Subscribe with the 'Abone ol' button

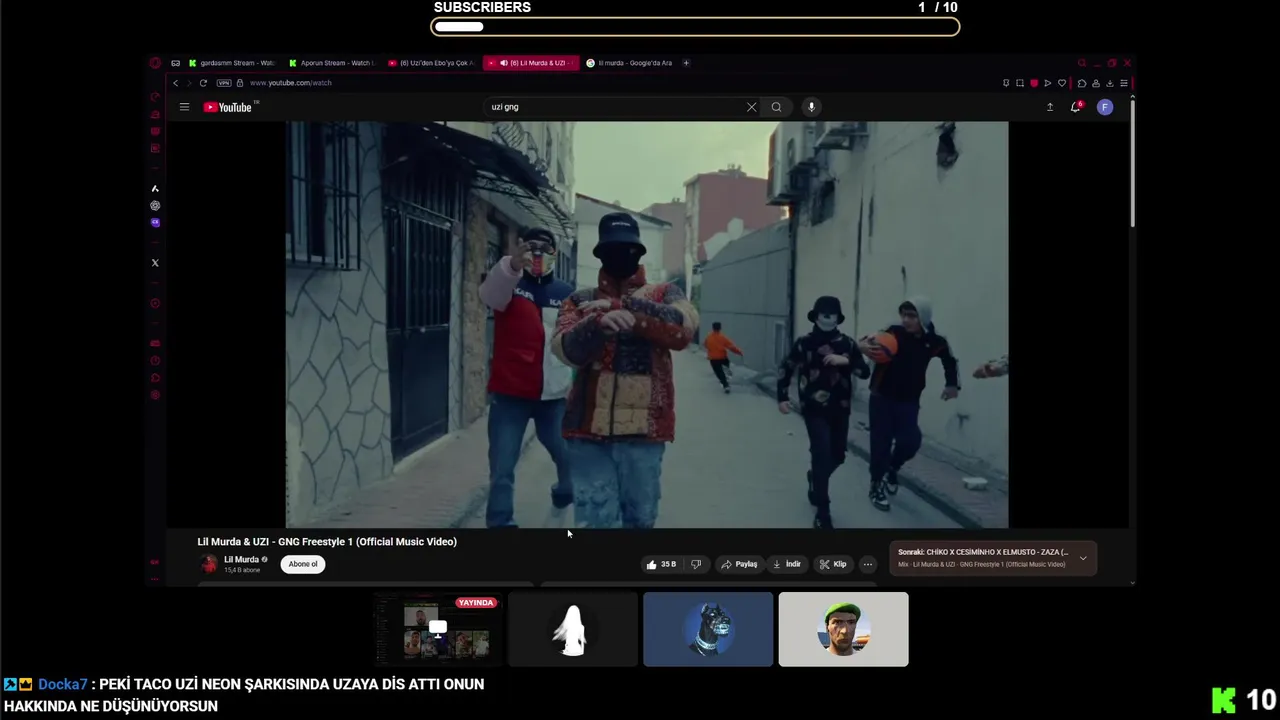(x=303, y=564)
